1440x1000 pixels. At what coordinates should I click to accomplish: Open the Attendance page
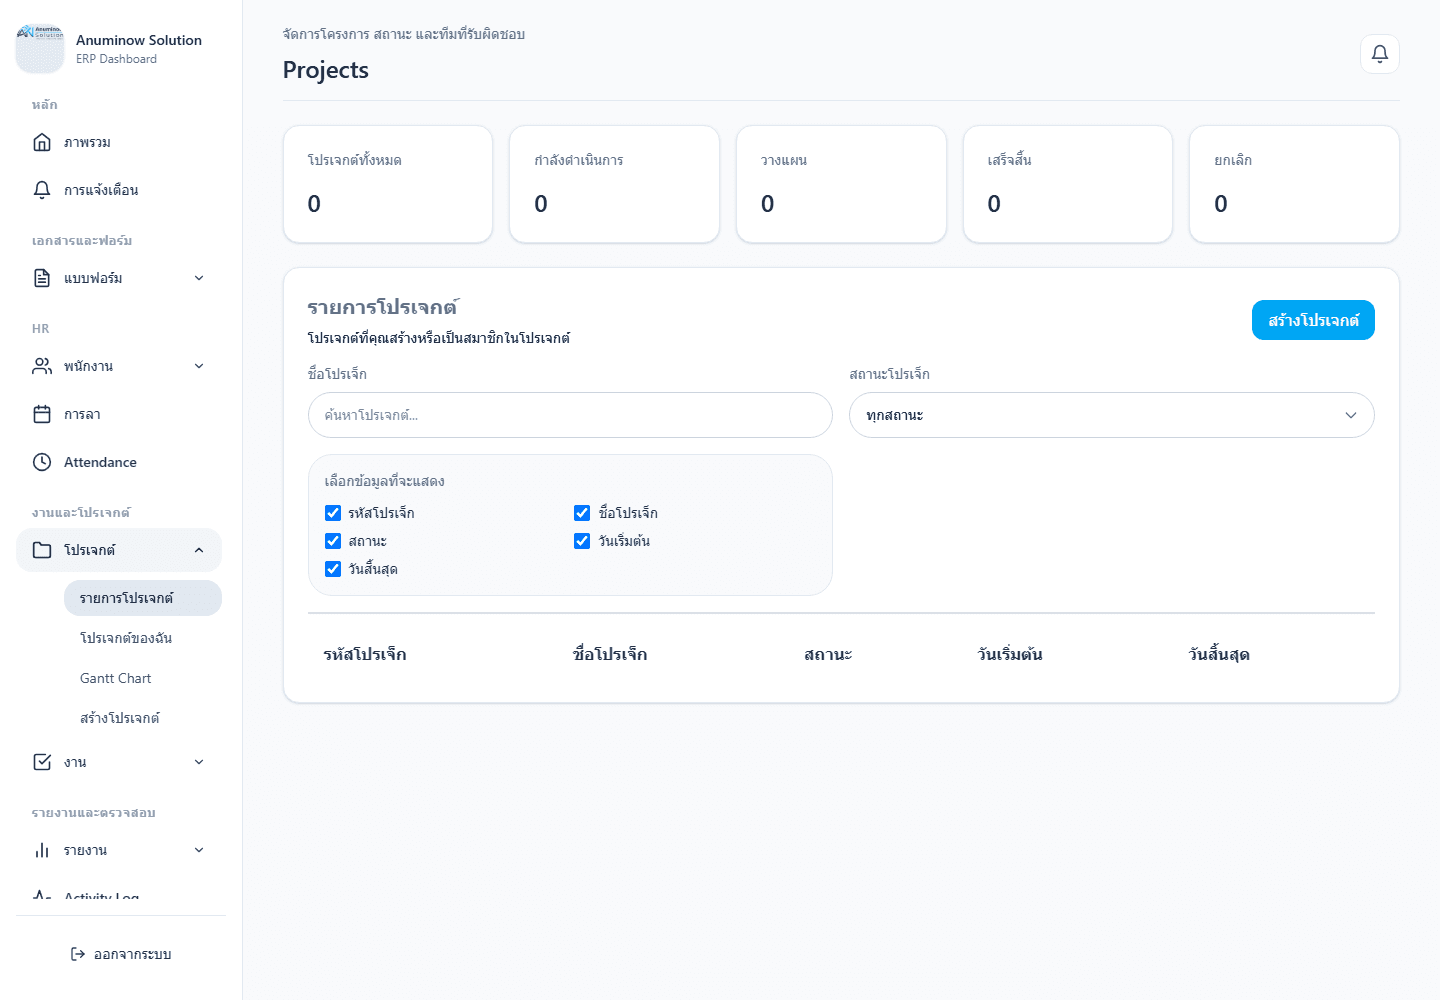tap(119, 462)
